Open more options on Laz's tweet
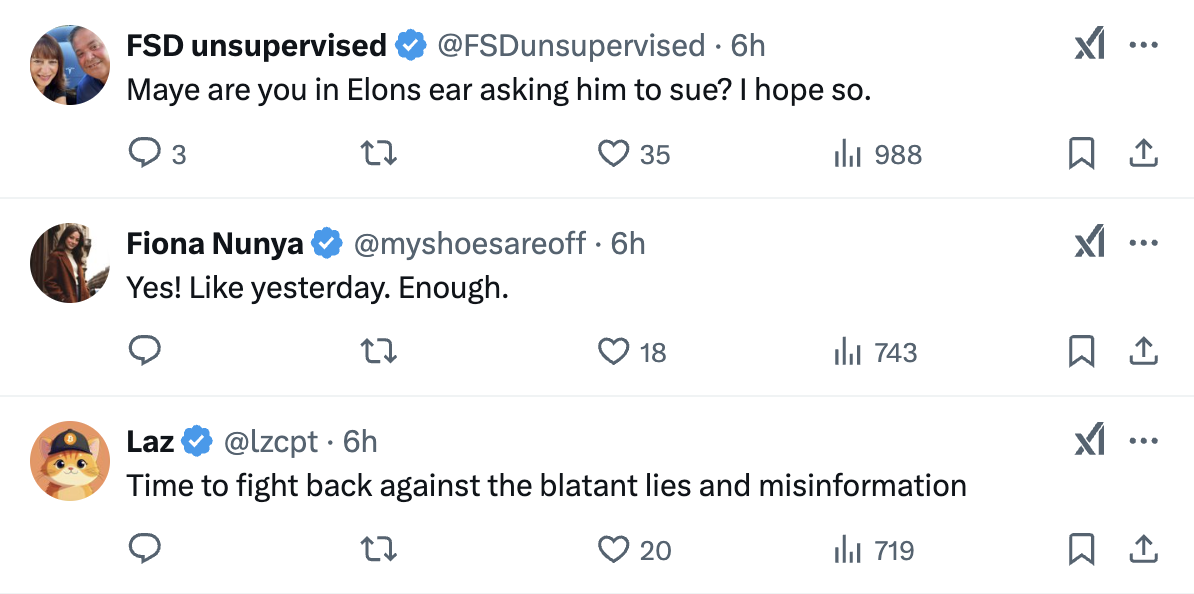 pyautogui.click(x=1143, y=441)
